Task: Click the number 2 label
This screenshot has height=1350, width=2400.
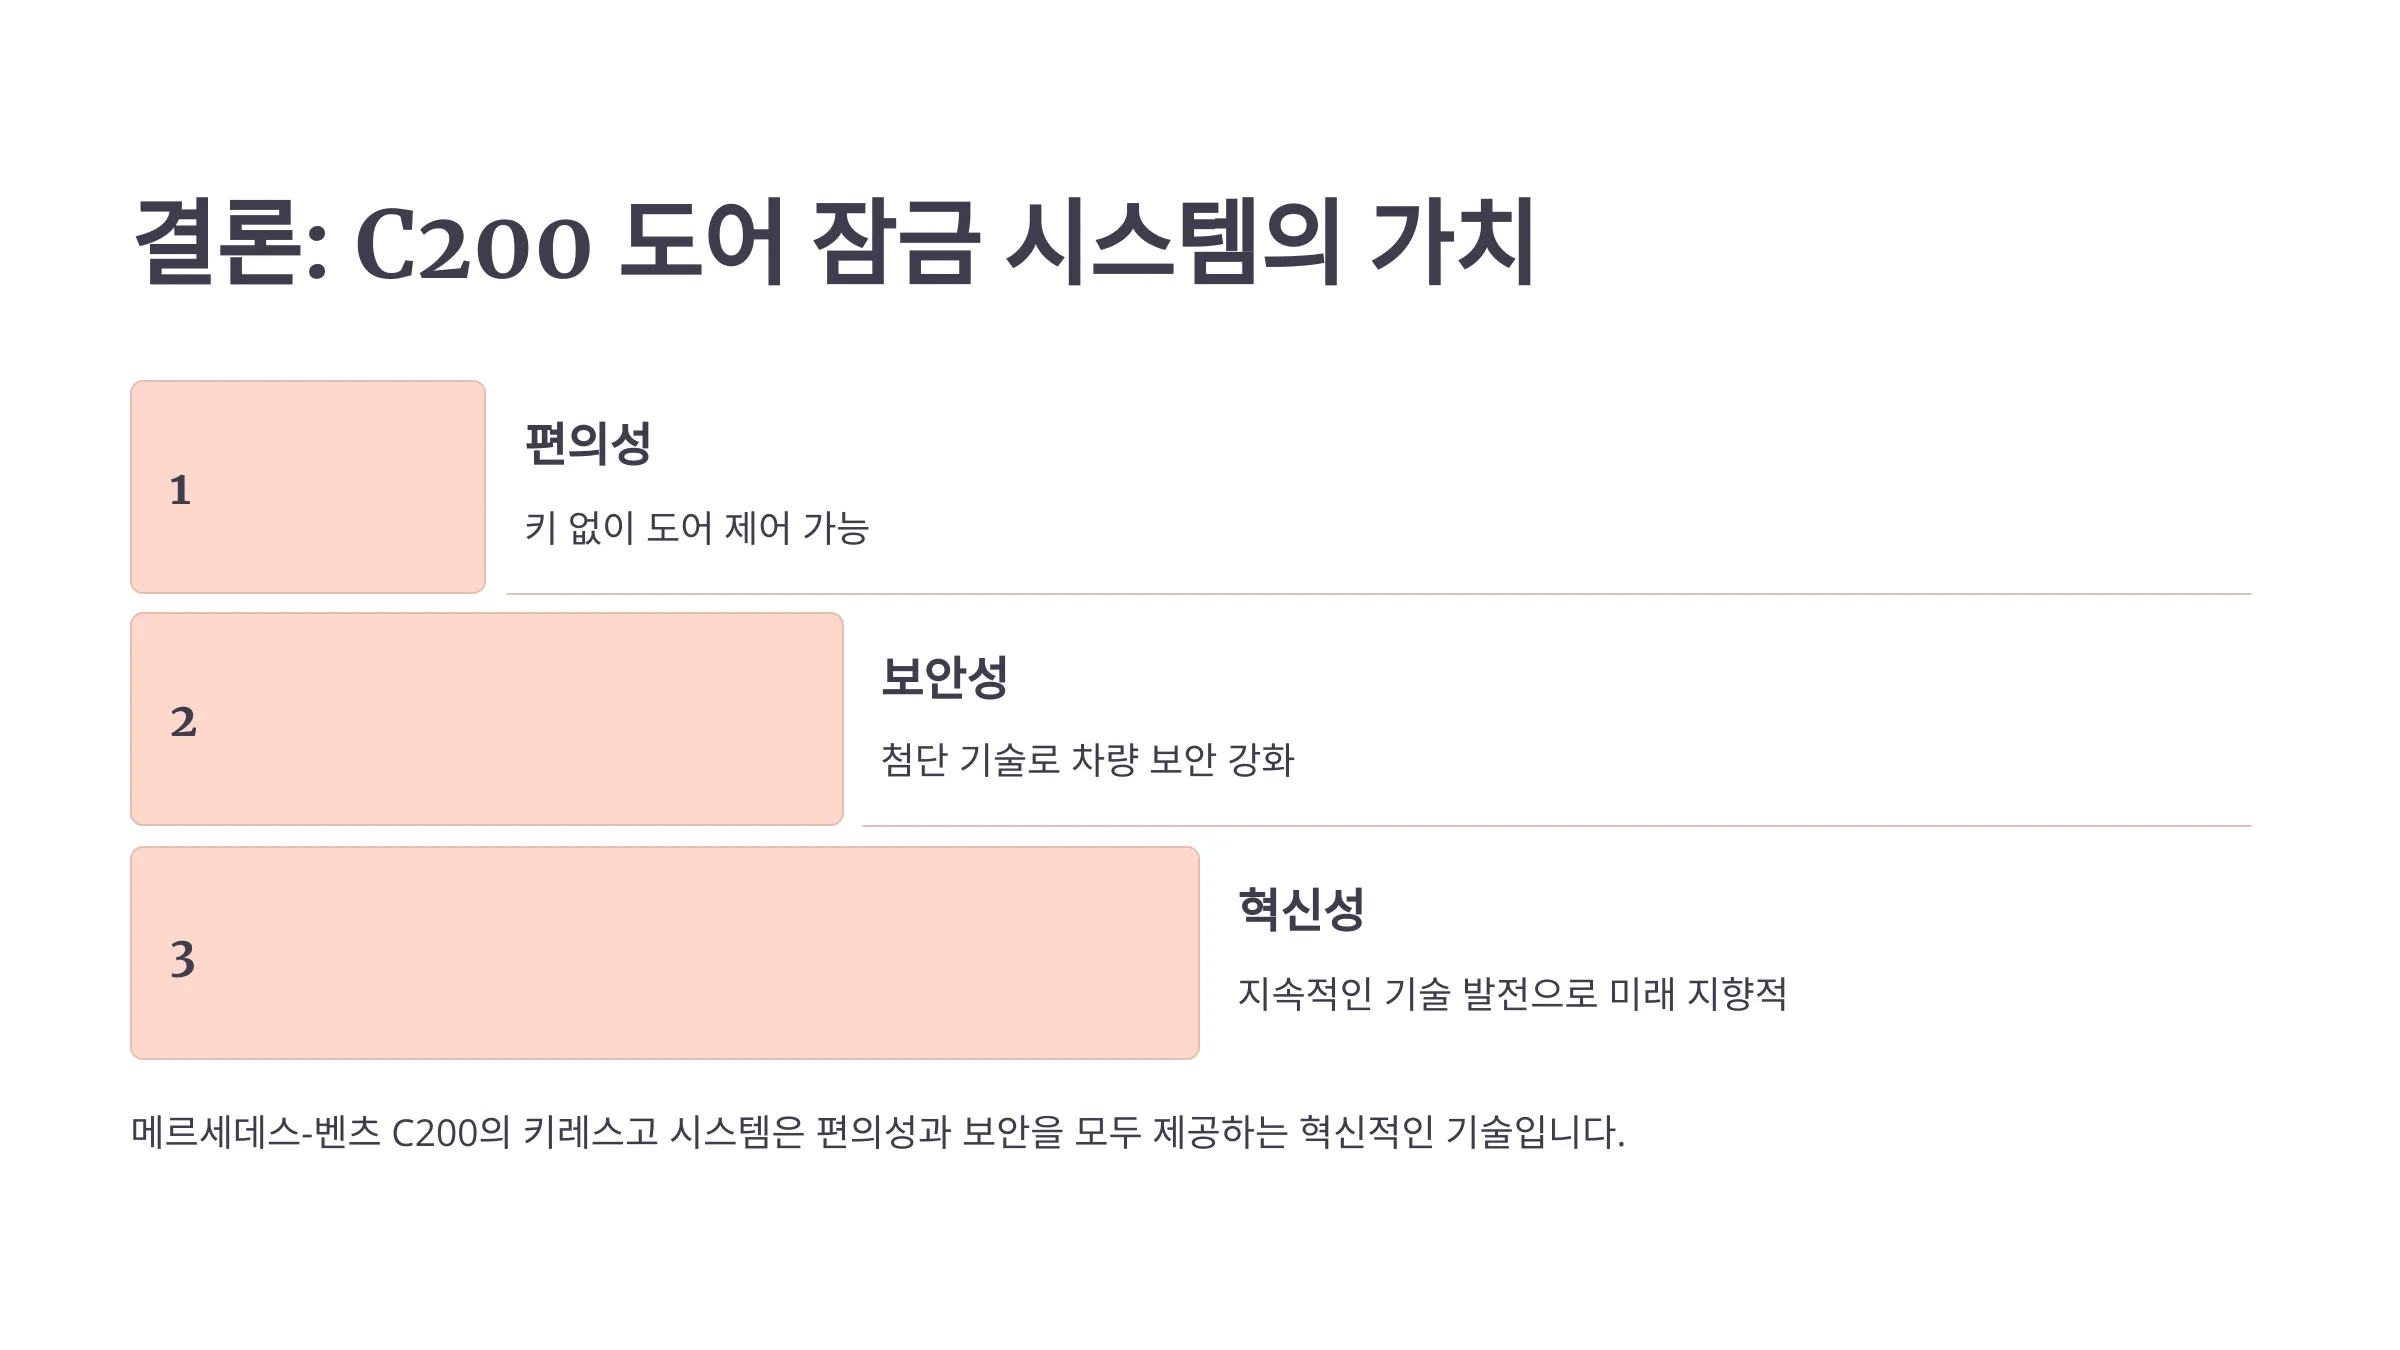Action: (183, 722)
